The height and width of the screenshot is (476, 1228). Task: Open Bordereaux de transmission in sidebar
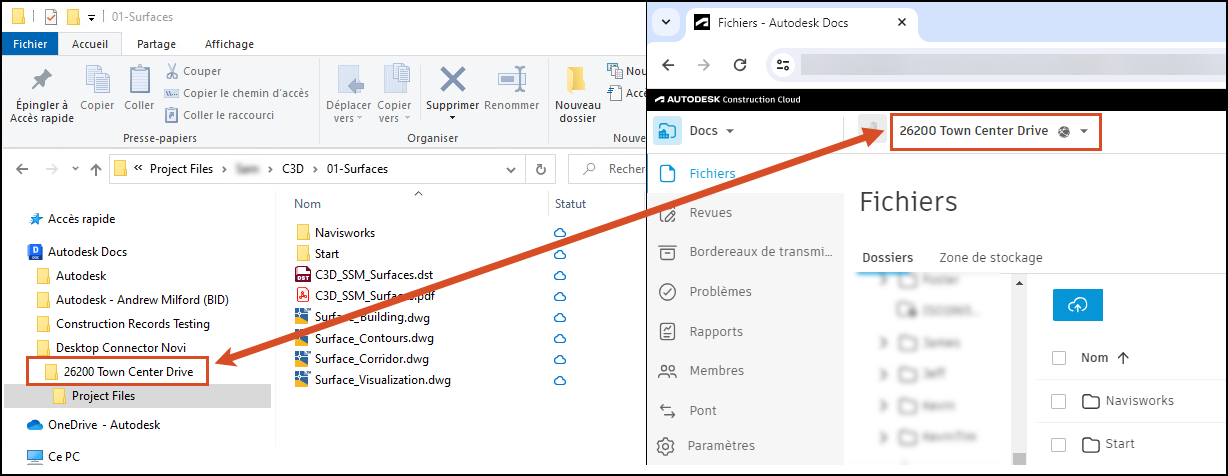pos(745,252)
